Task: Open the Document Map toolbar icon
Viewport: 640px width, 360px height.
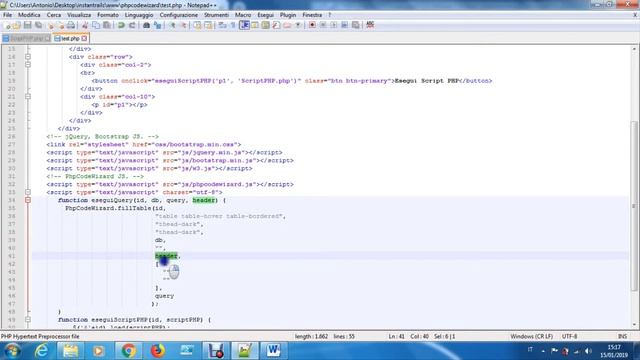Action: pos(265,25)
